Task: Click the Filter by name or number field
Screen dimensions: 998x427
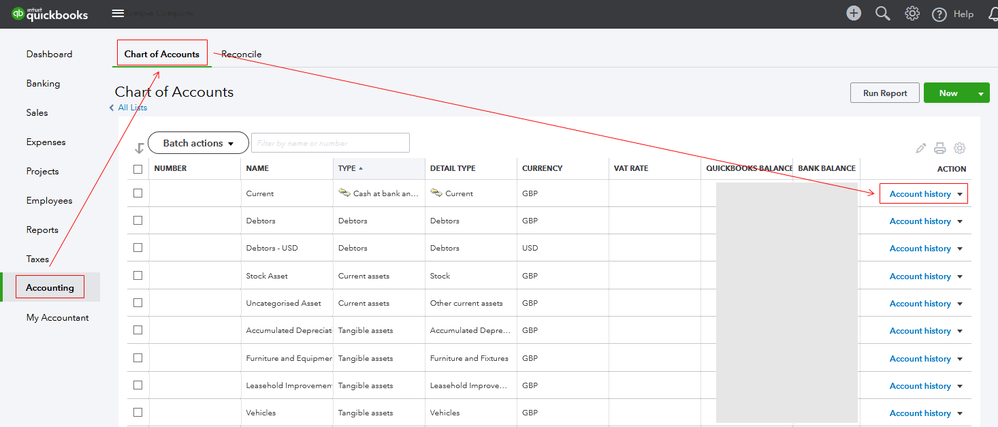Action: [330, 143]
